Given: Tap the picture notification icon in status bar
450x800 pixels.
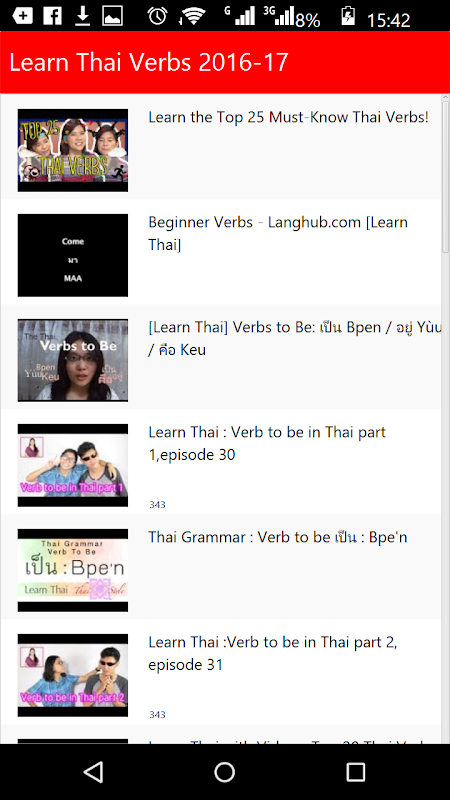Looking at the screenshot, I should (112, 16).
